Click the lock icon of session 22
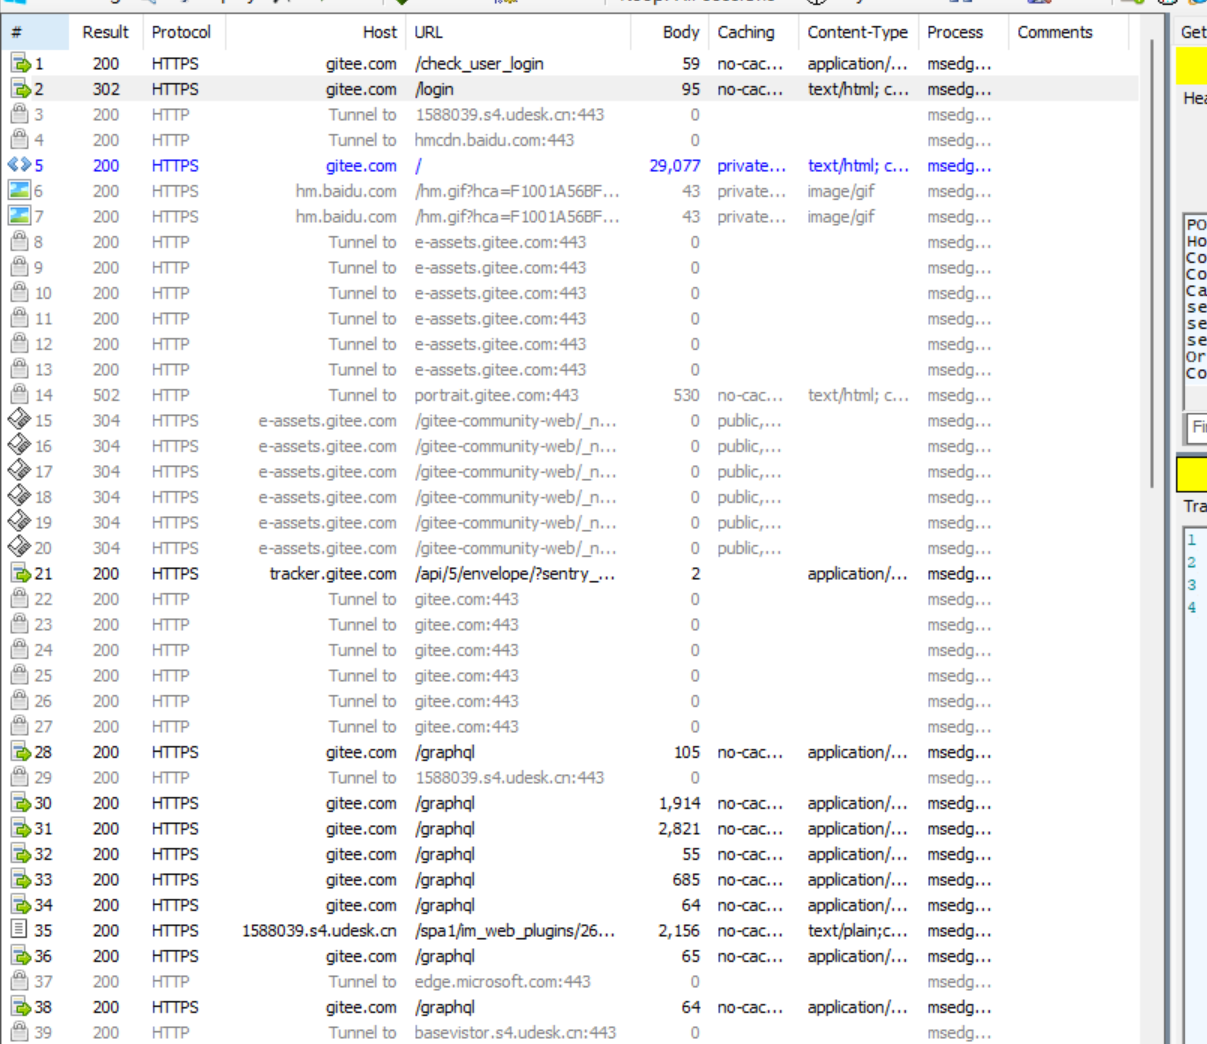This screenshot has height=1044, width=1207. click(19, 599)
